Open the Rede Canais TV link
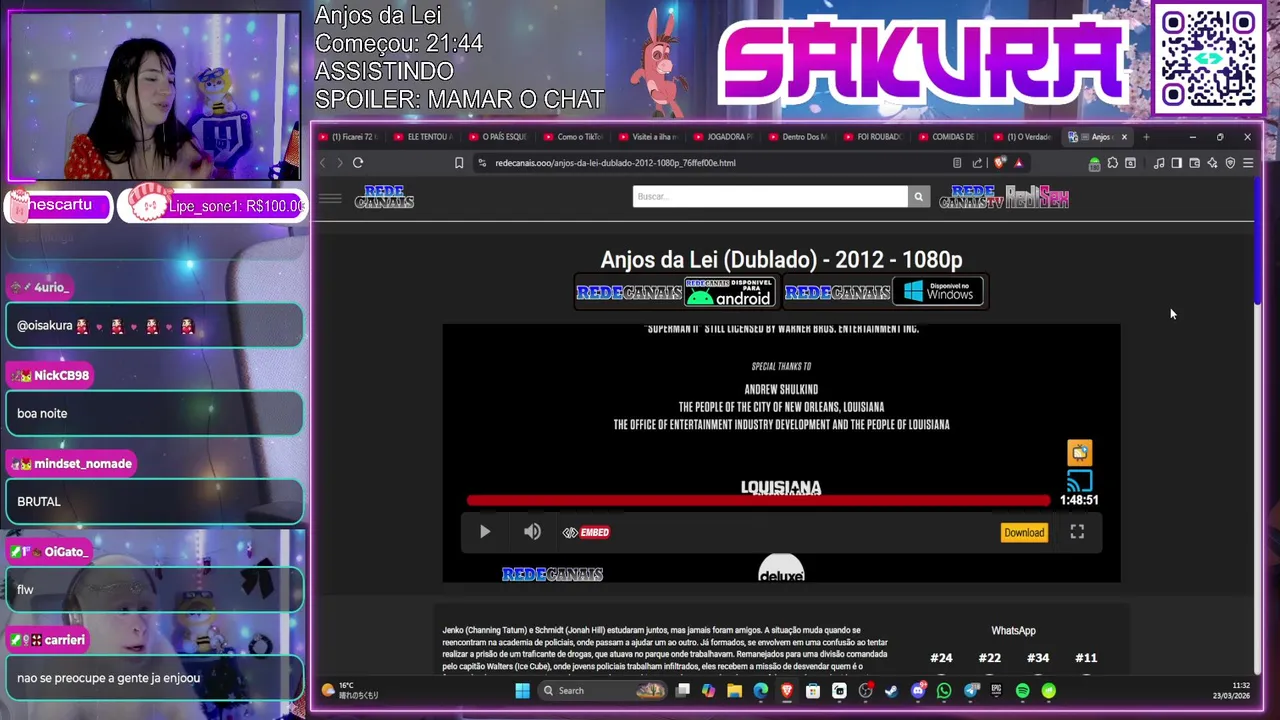Viewport: 1280px width, 720px height. point(971,197)
